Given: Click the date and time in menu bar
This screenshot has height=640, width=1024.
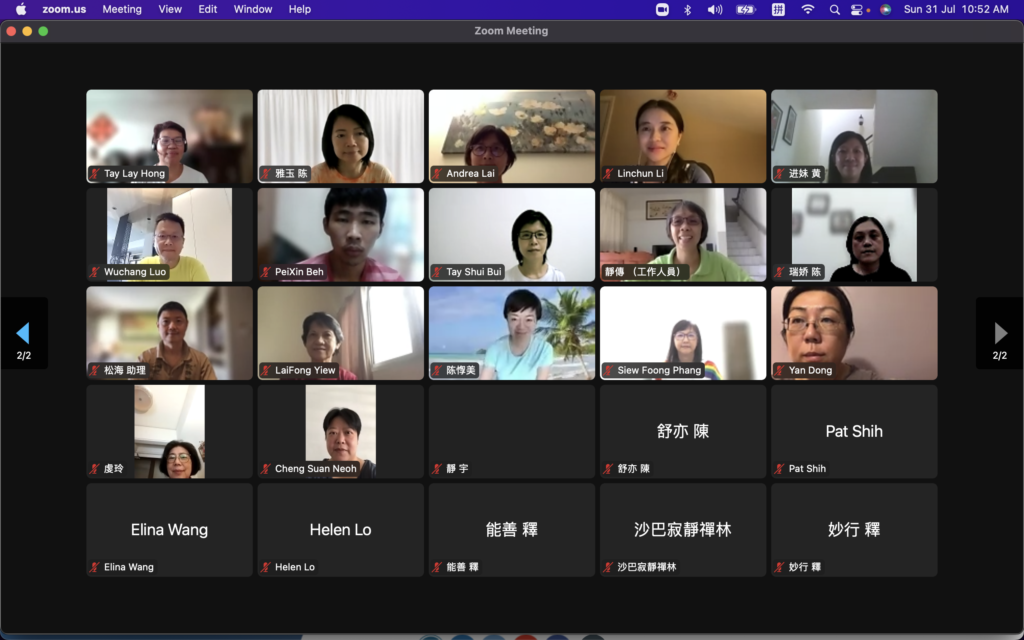Looking at the screenshot, I should click(x=956, y=9).
